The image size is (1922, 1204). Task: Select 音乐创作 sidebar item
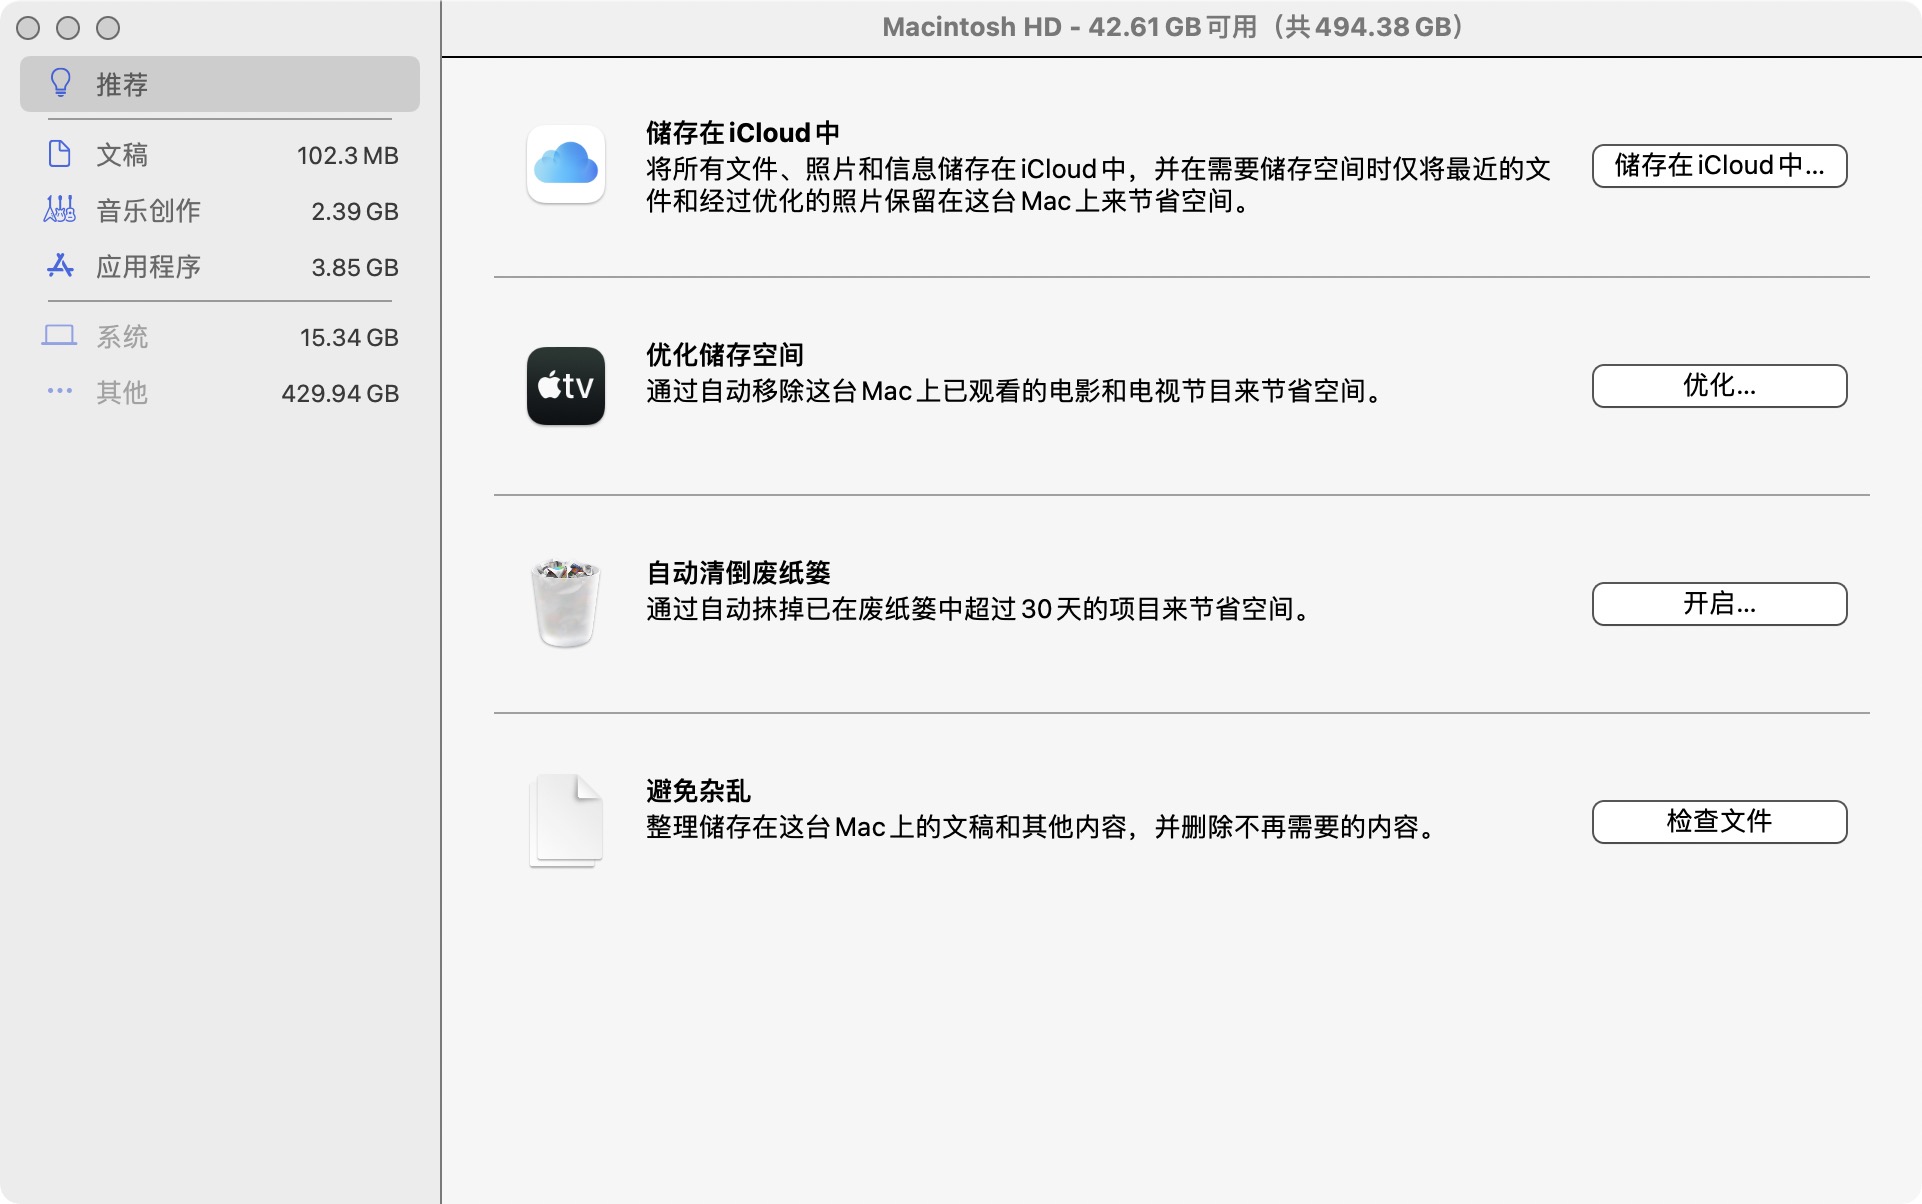click(148, 211)
